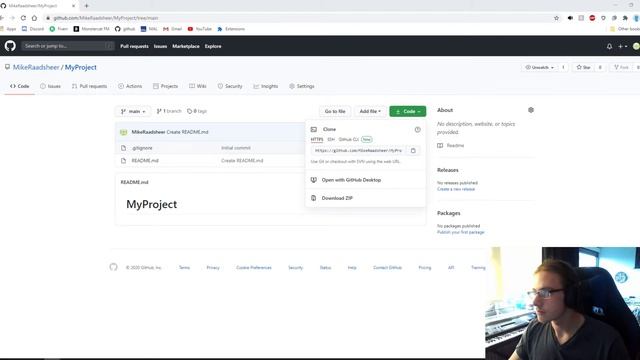The height and width of the screenshot is (360, 640).
Task: Open the Insights tab
Action: point(266,86)
